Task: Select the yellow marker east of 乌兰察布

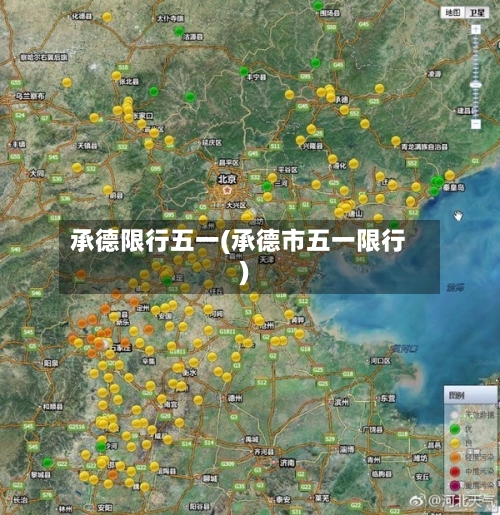Action: click(67, 82)
